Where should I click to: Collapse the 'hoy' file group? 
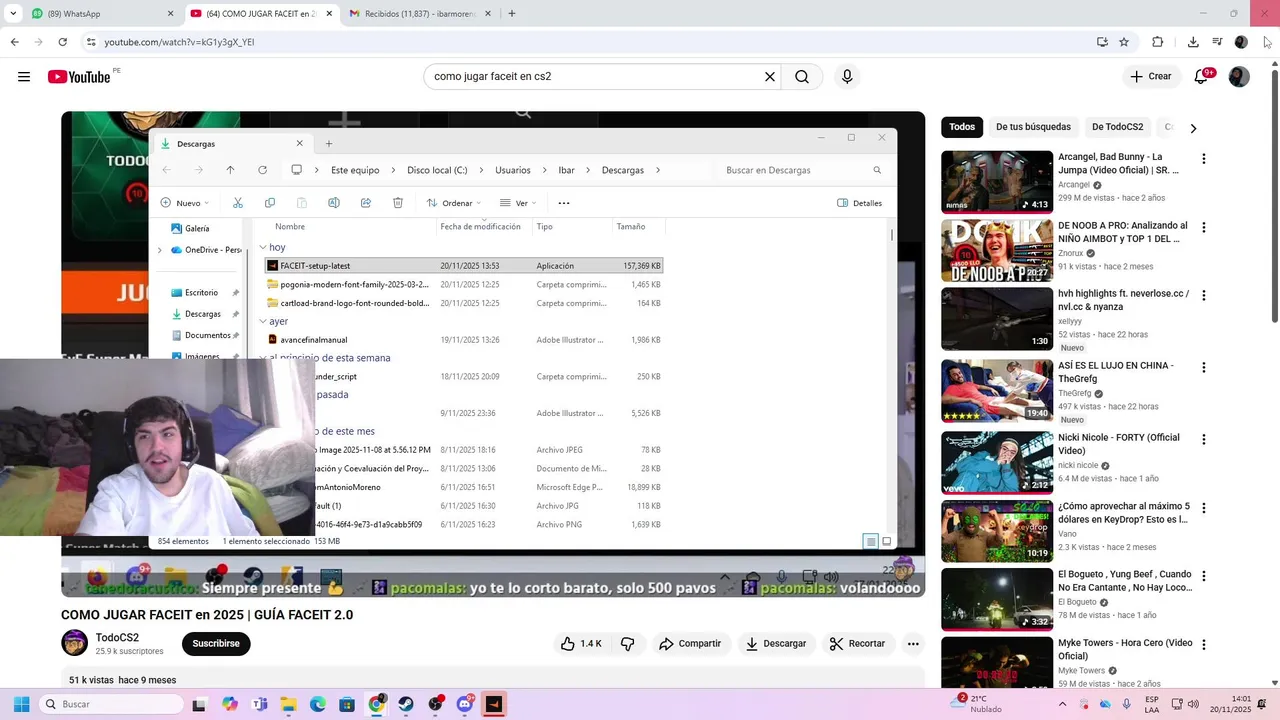click(x=263, y=247)
